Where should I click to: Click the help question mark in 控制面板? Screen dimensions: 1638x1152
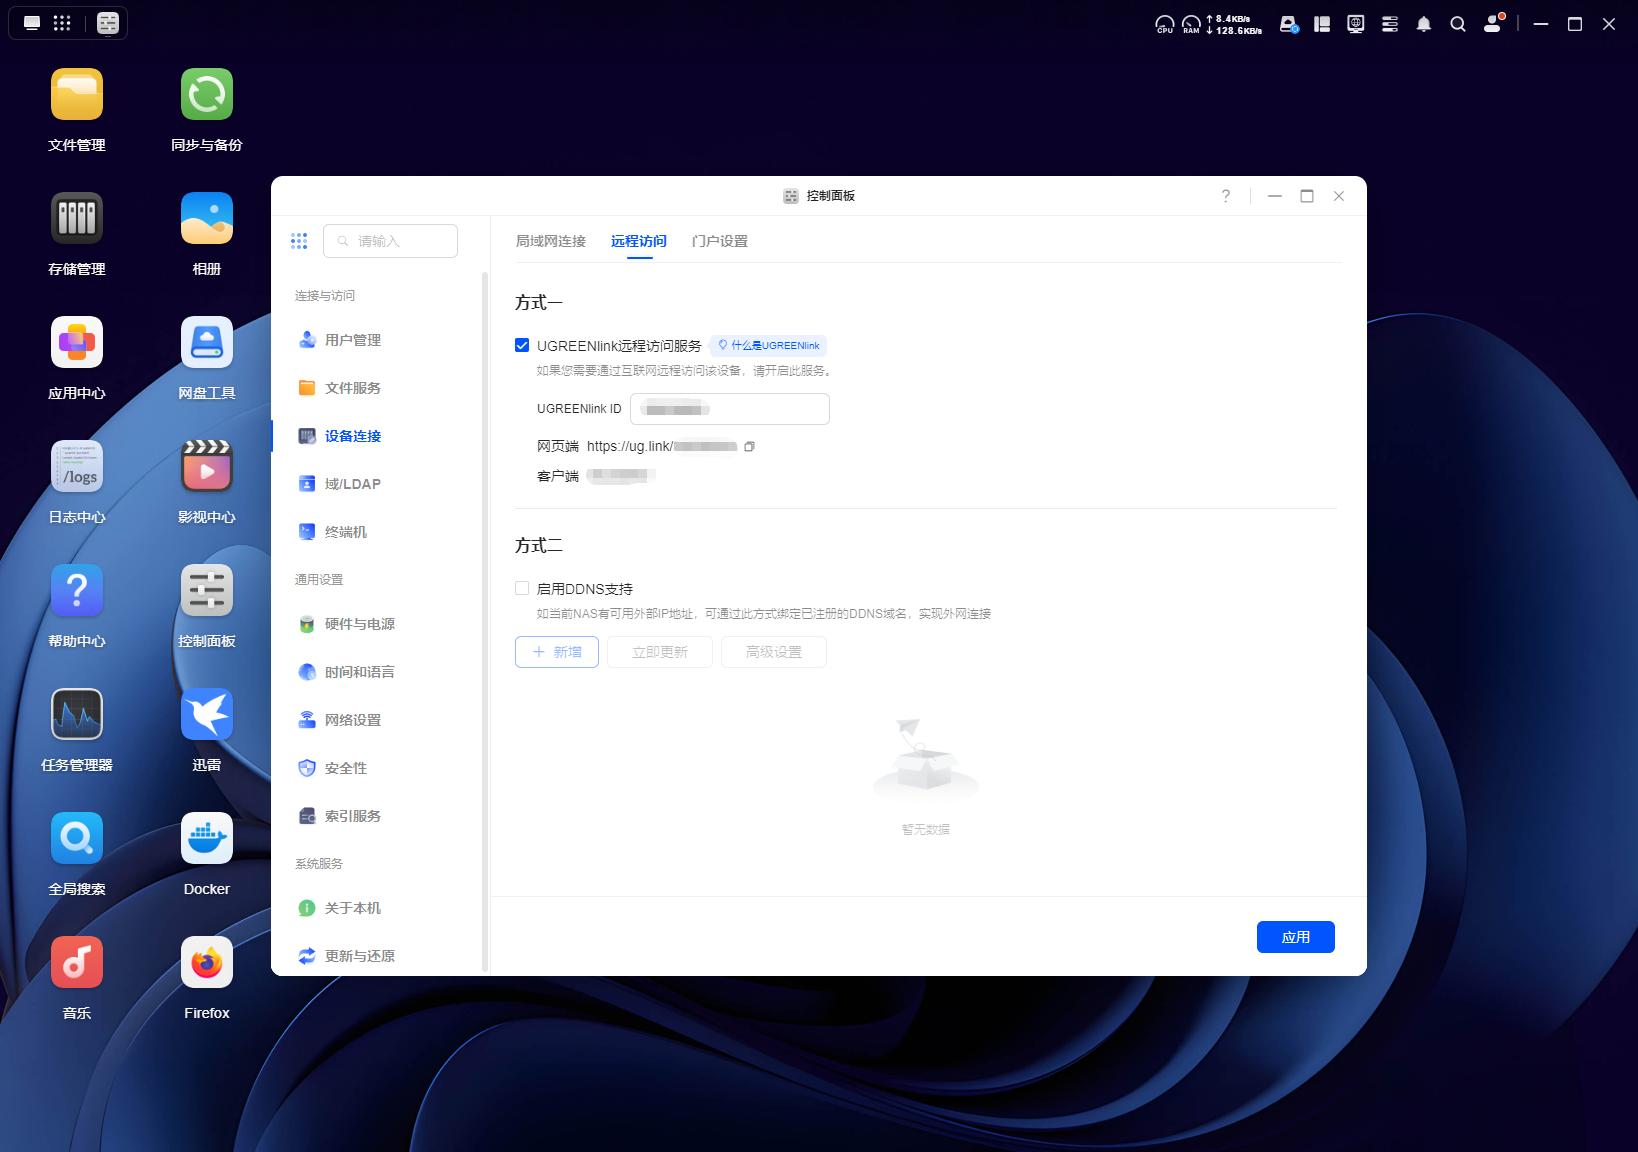pos(1226,196)
